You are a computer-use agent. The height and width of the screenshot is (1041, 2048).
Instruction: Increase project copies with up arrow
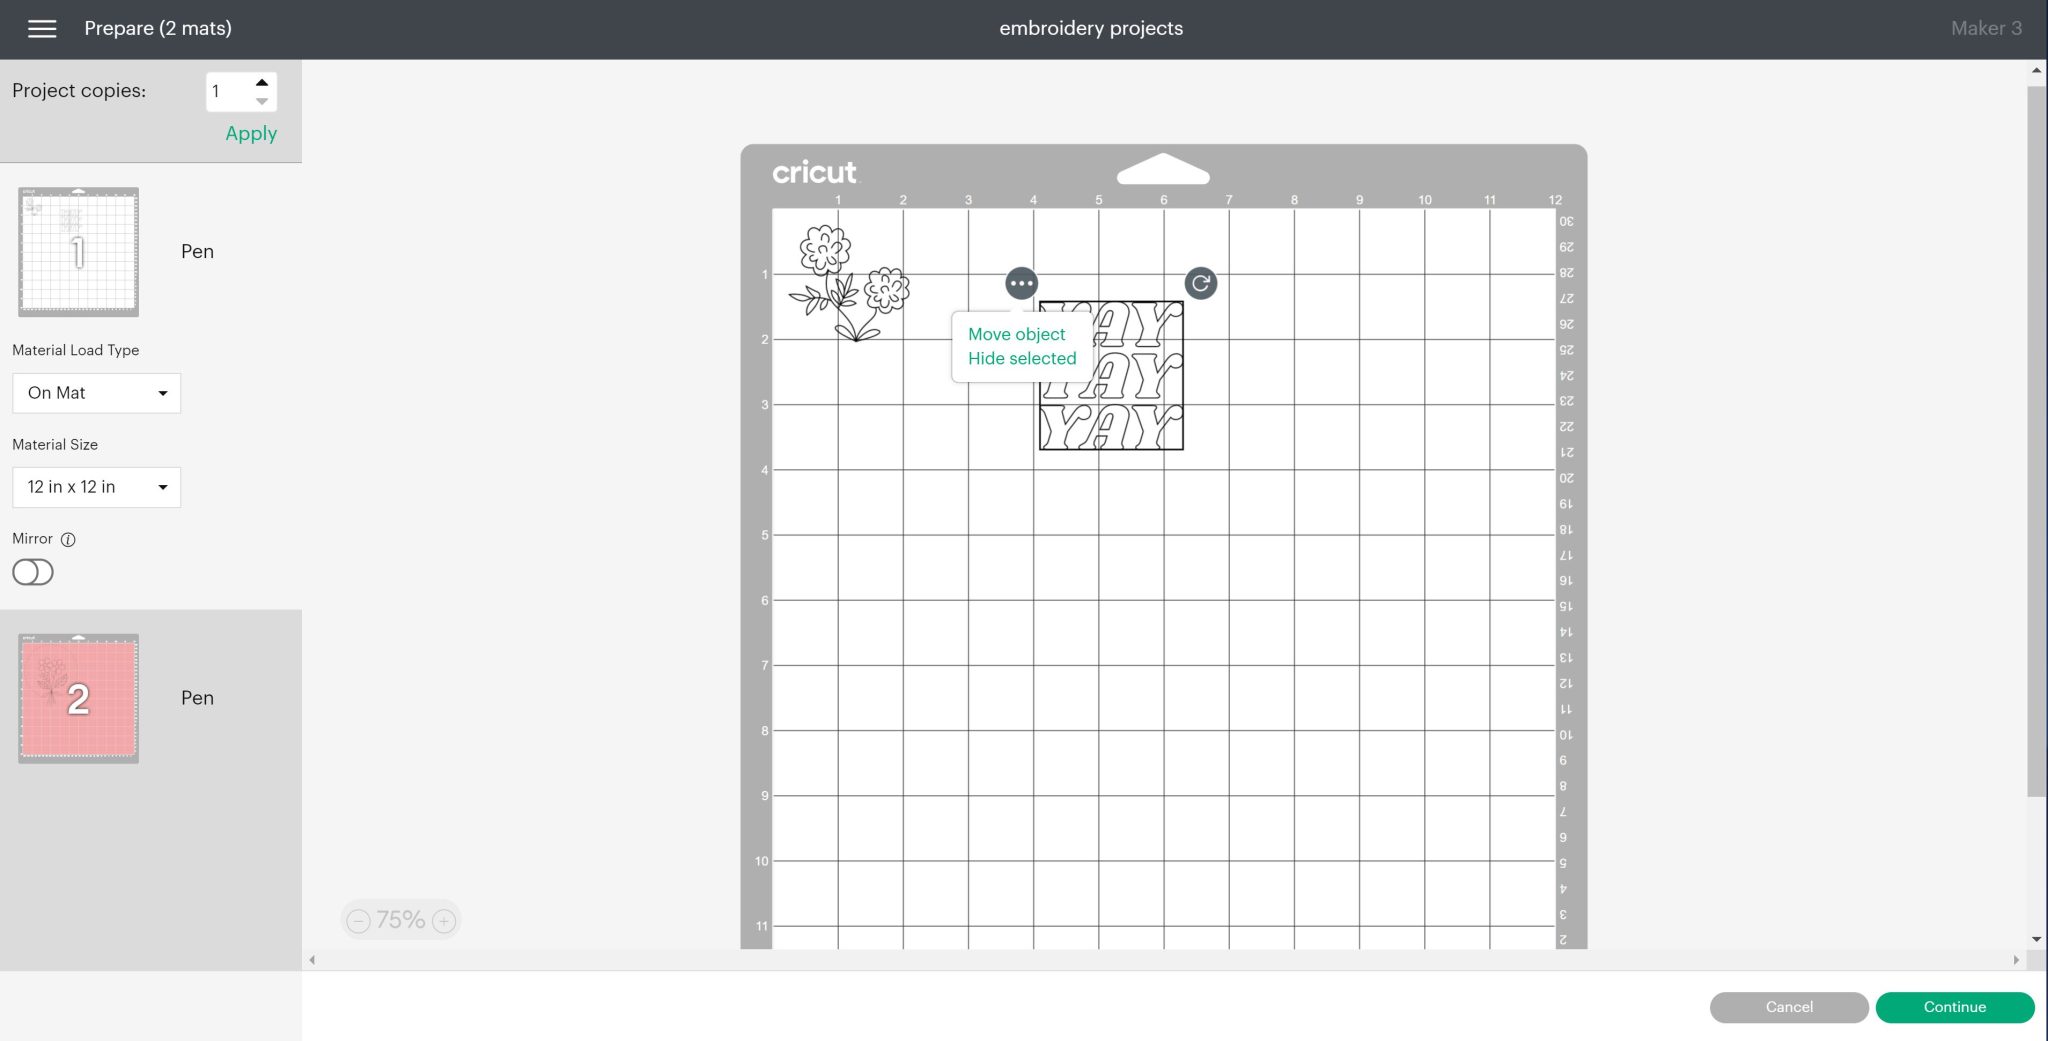click(x=262, y=82)
